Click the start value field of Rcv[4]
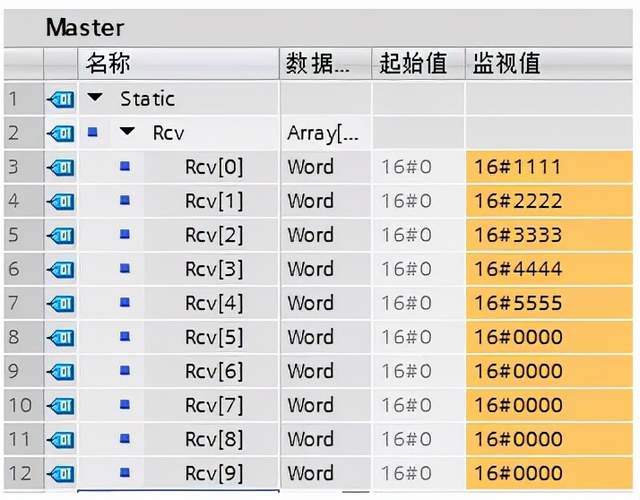640x500 pixels. pos(406,303)
